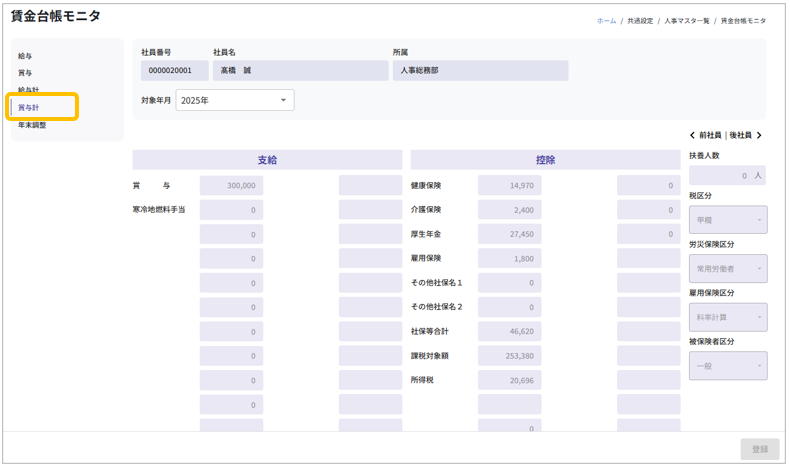This screenshot has height=467, width=790.
Task: Click the 共通設定 breadcrumb item
Action: pyautogui.click(x=641, y=20)
